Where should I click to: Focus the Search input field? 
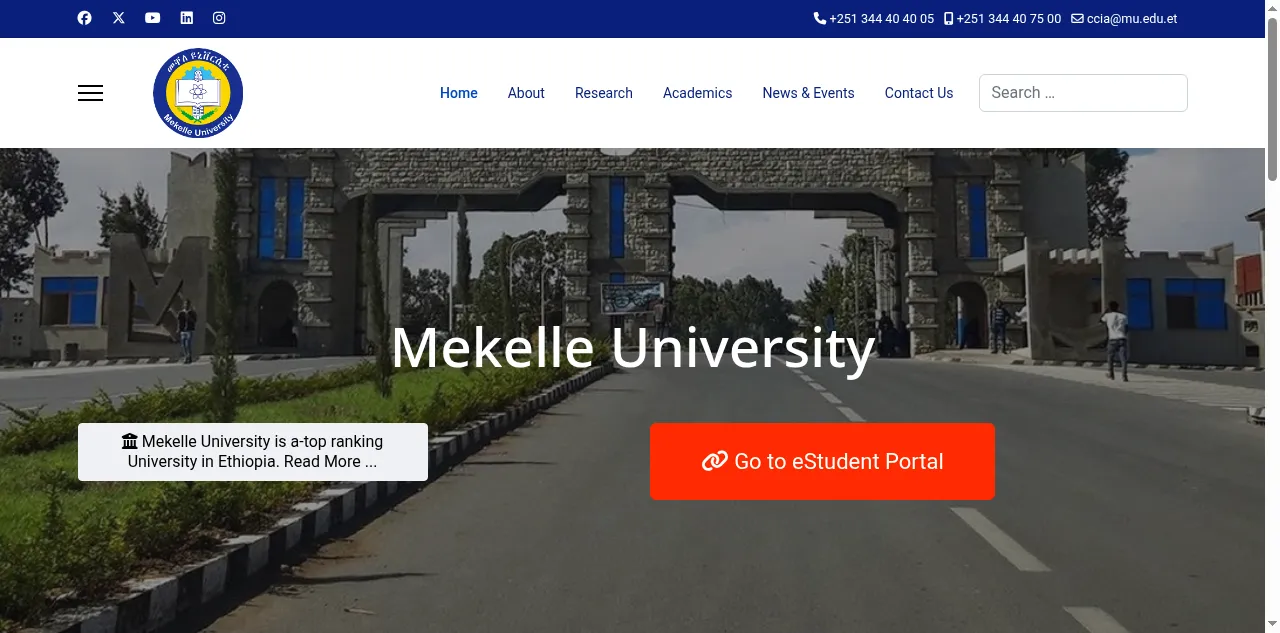click(1083, 93)
